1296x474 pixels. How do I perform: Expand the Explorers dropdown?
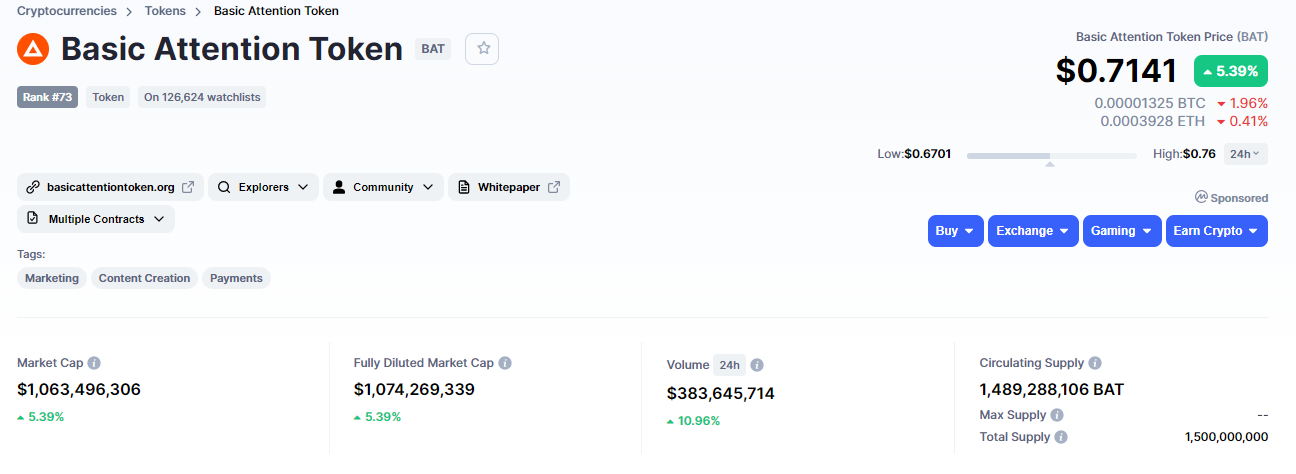264,187
